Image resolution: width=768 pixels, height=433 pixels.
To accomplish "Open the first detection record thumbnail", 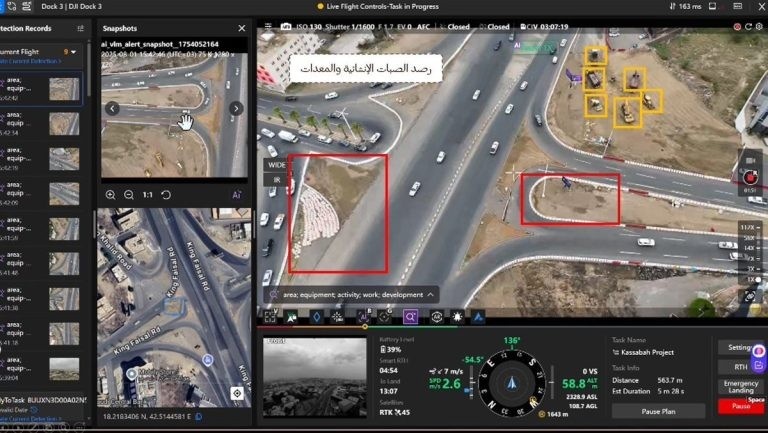I will coord(64,88).
